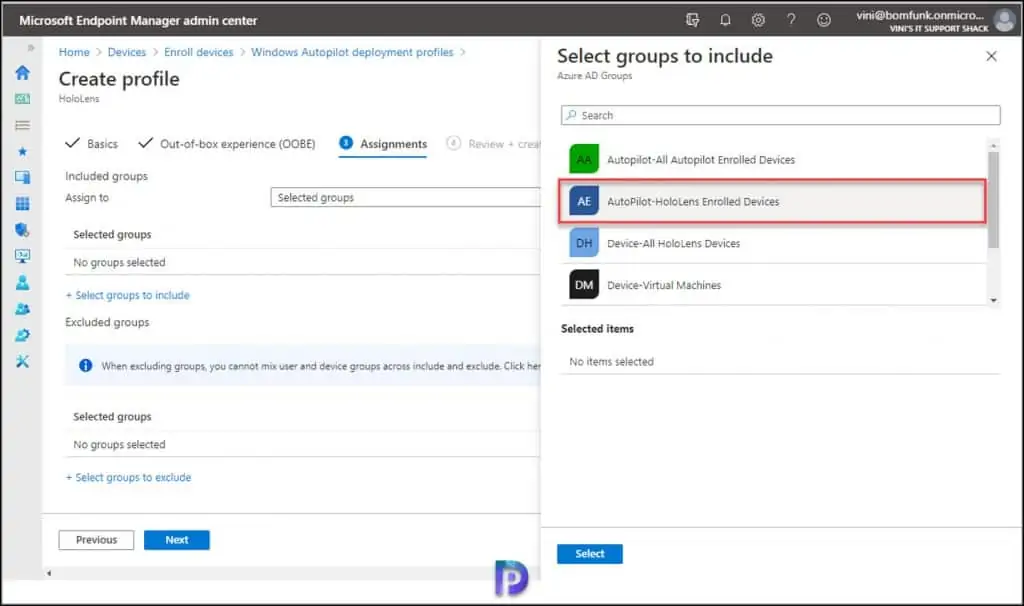This screenshot has width=1024, height=606.
Task: Click the group list scrollbar thumb
Action: [x=993, y=200]
